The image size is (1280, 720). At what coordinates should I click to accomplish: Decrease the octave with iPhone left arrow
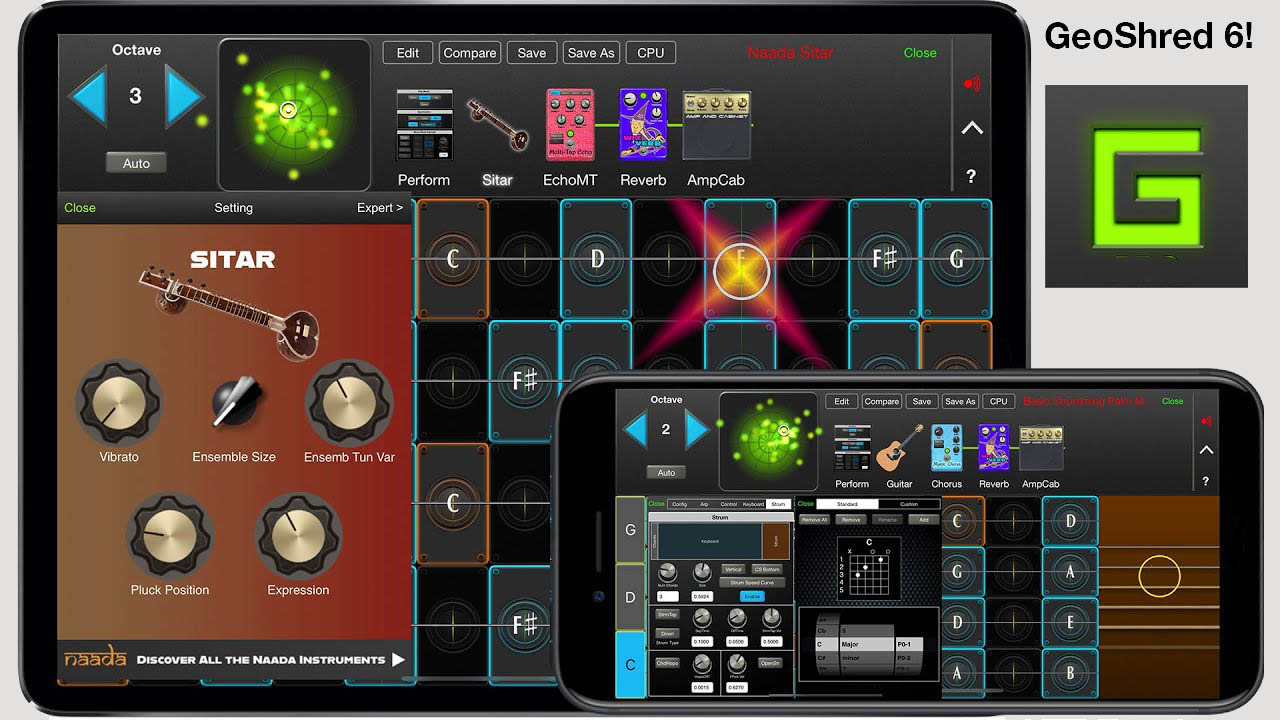click(x=635, y=430)
